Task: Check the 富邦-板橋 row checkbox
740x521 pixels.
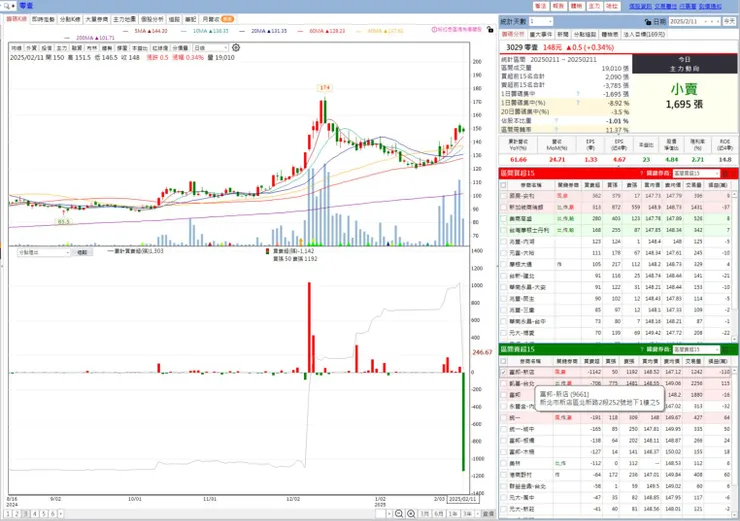Action: (504, 441)
